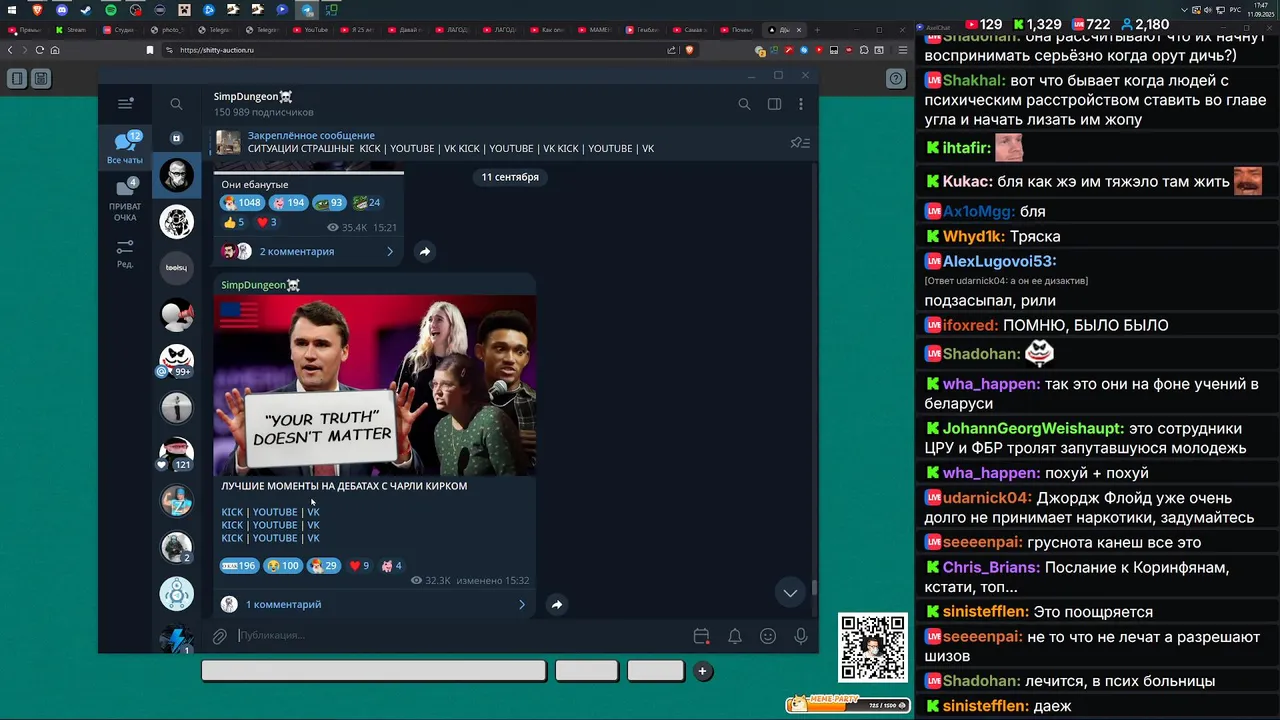Open archived chats lock icon
Image resolution: width=1280 pixels, height=720 pixels.
[x=176, y=138]
